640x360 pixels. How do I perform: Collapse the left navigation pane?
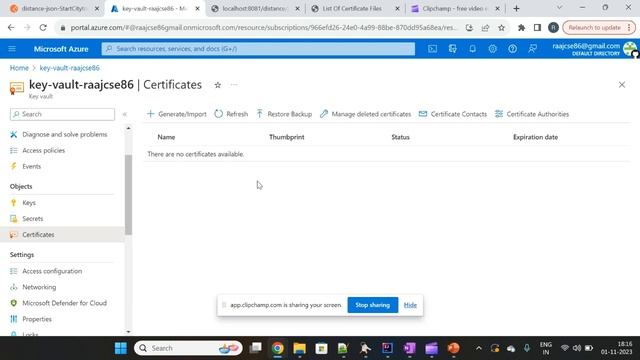point(125,114)
